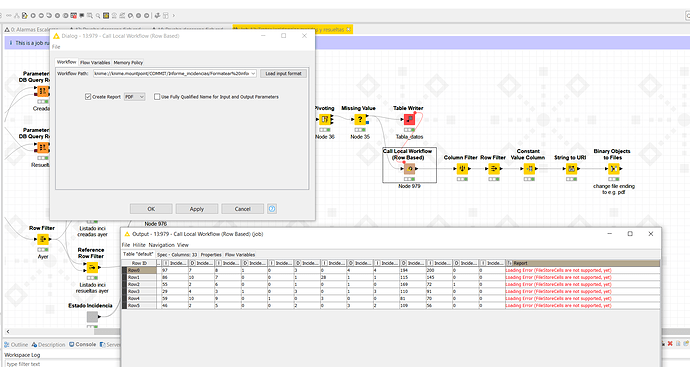Switch to Memory Policy tab in dialog
The image size is (690, 367).
coord(128,62)
